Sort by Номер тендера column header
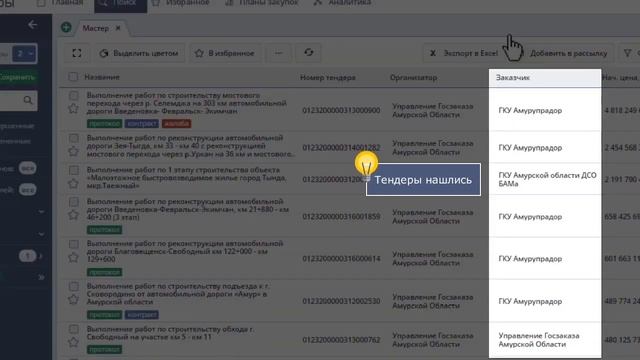The image size is (640, 360). tap(328, 77)
